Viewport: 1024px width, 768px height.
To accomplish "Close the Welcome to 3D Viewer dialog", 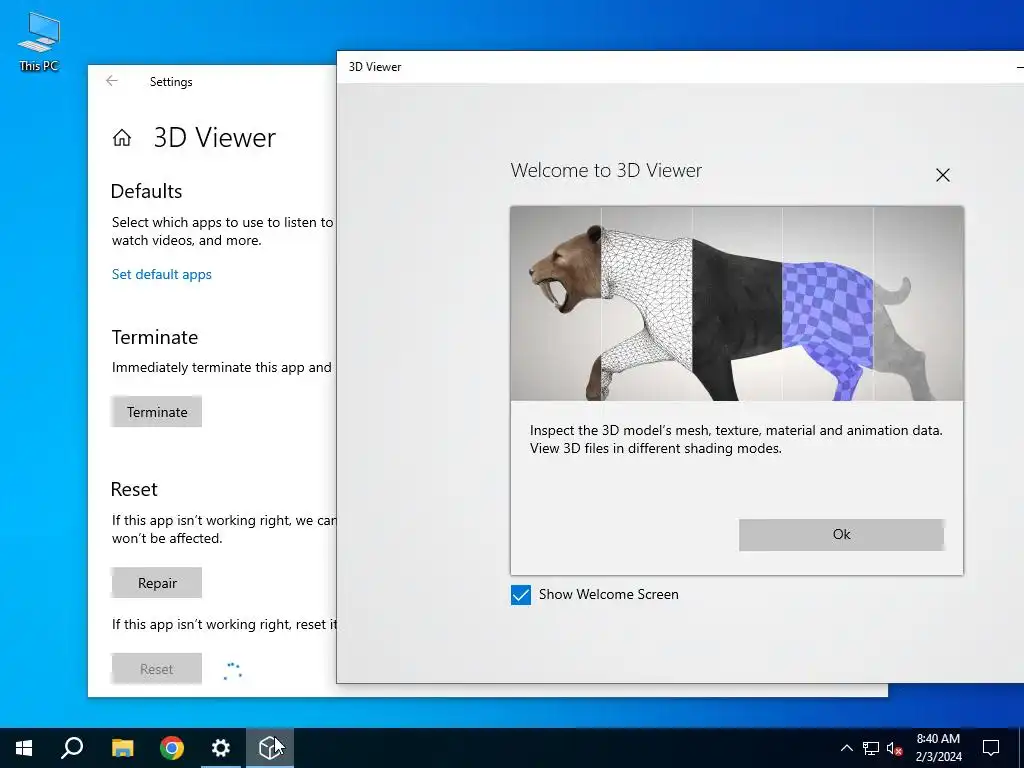I will [942, 175].
